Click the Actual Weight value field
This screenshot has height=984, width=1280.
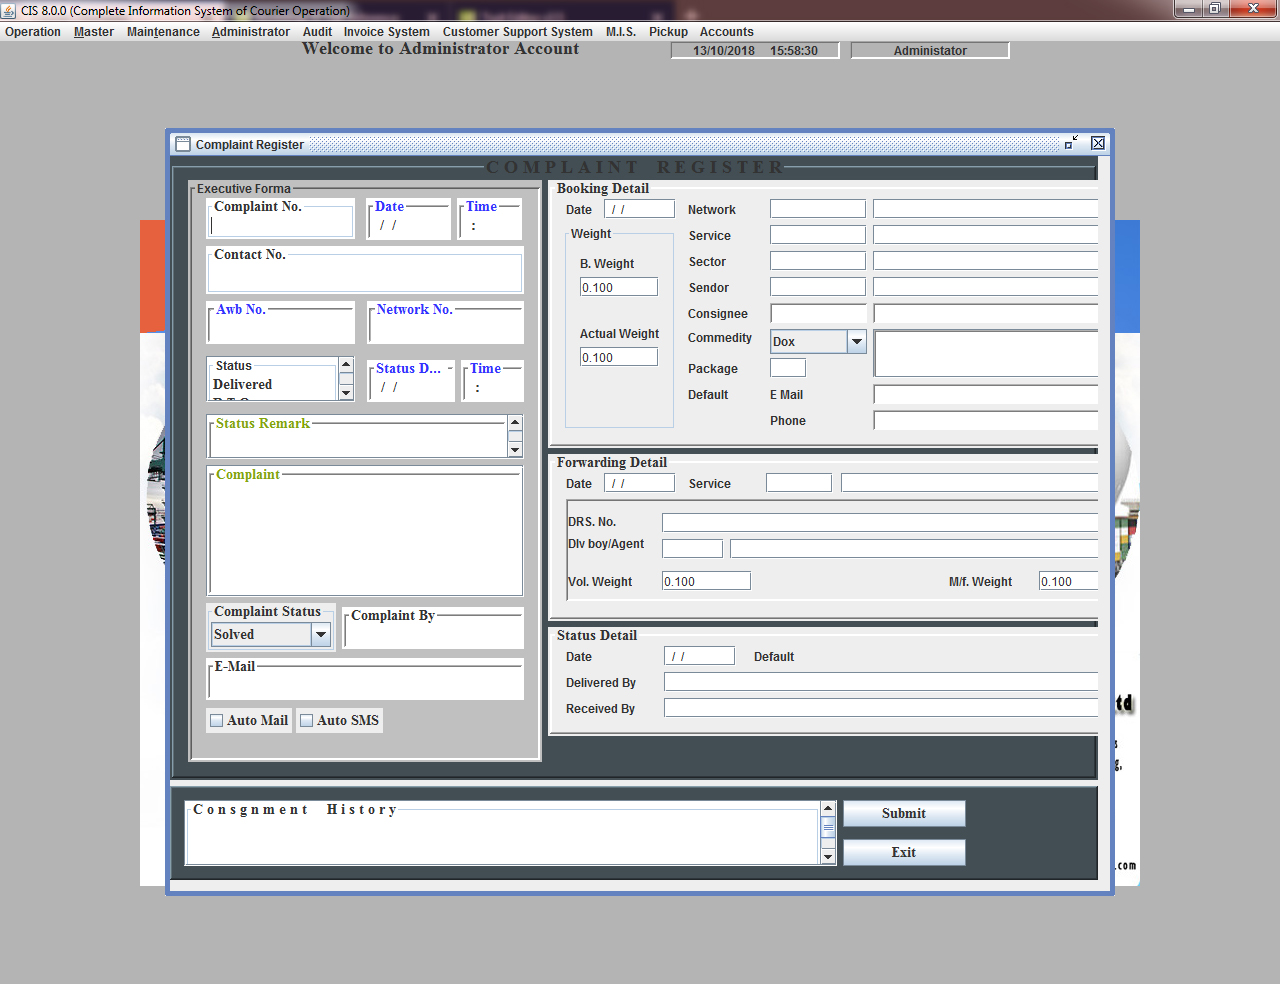click(619, 357)
